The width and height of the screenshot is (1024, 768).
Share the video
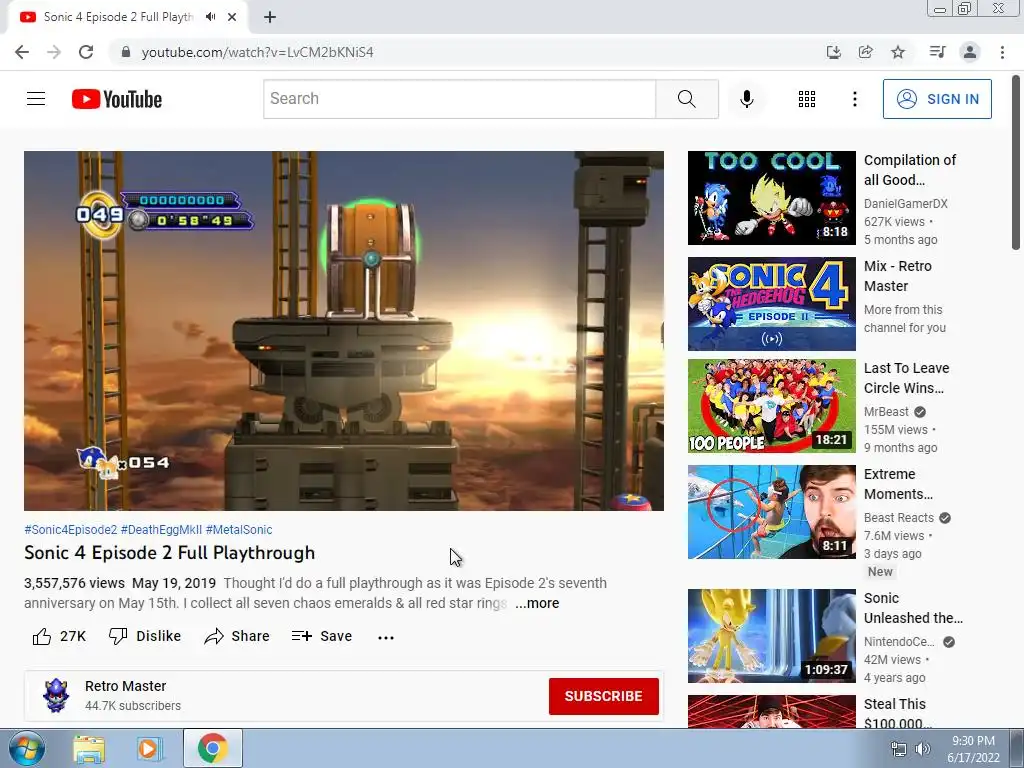point(236,636)
